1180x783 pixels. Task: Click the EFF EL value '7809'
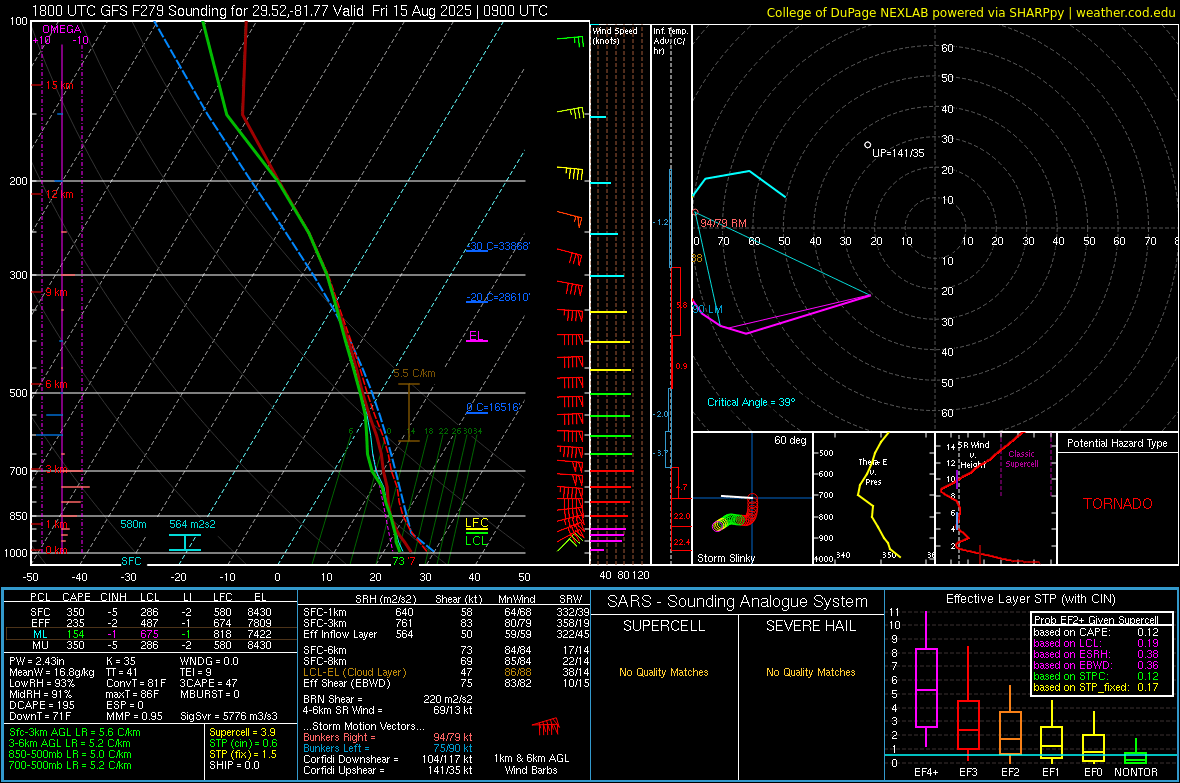pos(259,623)
